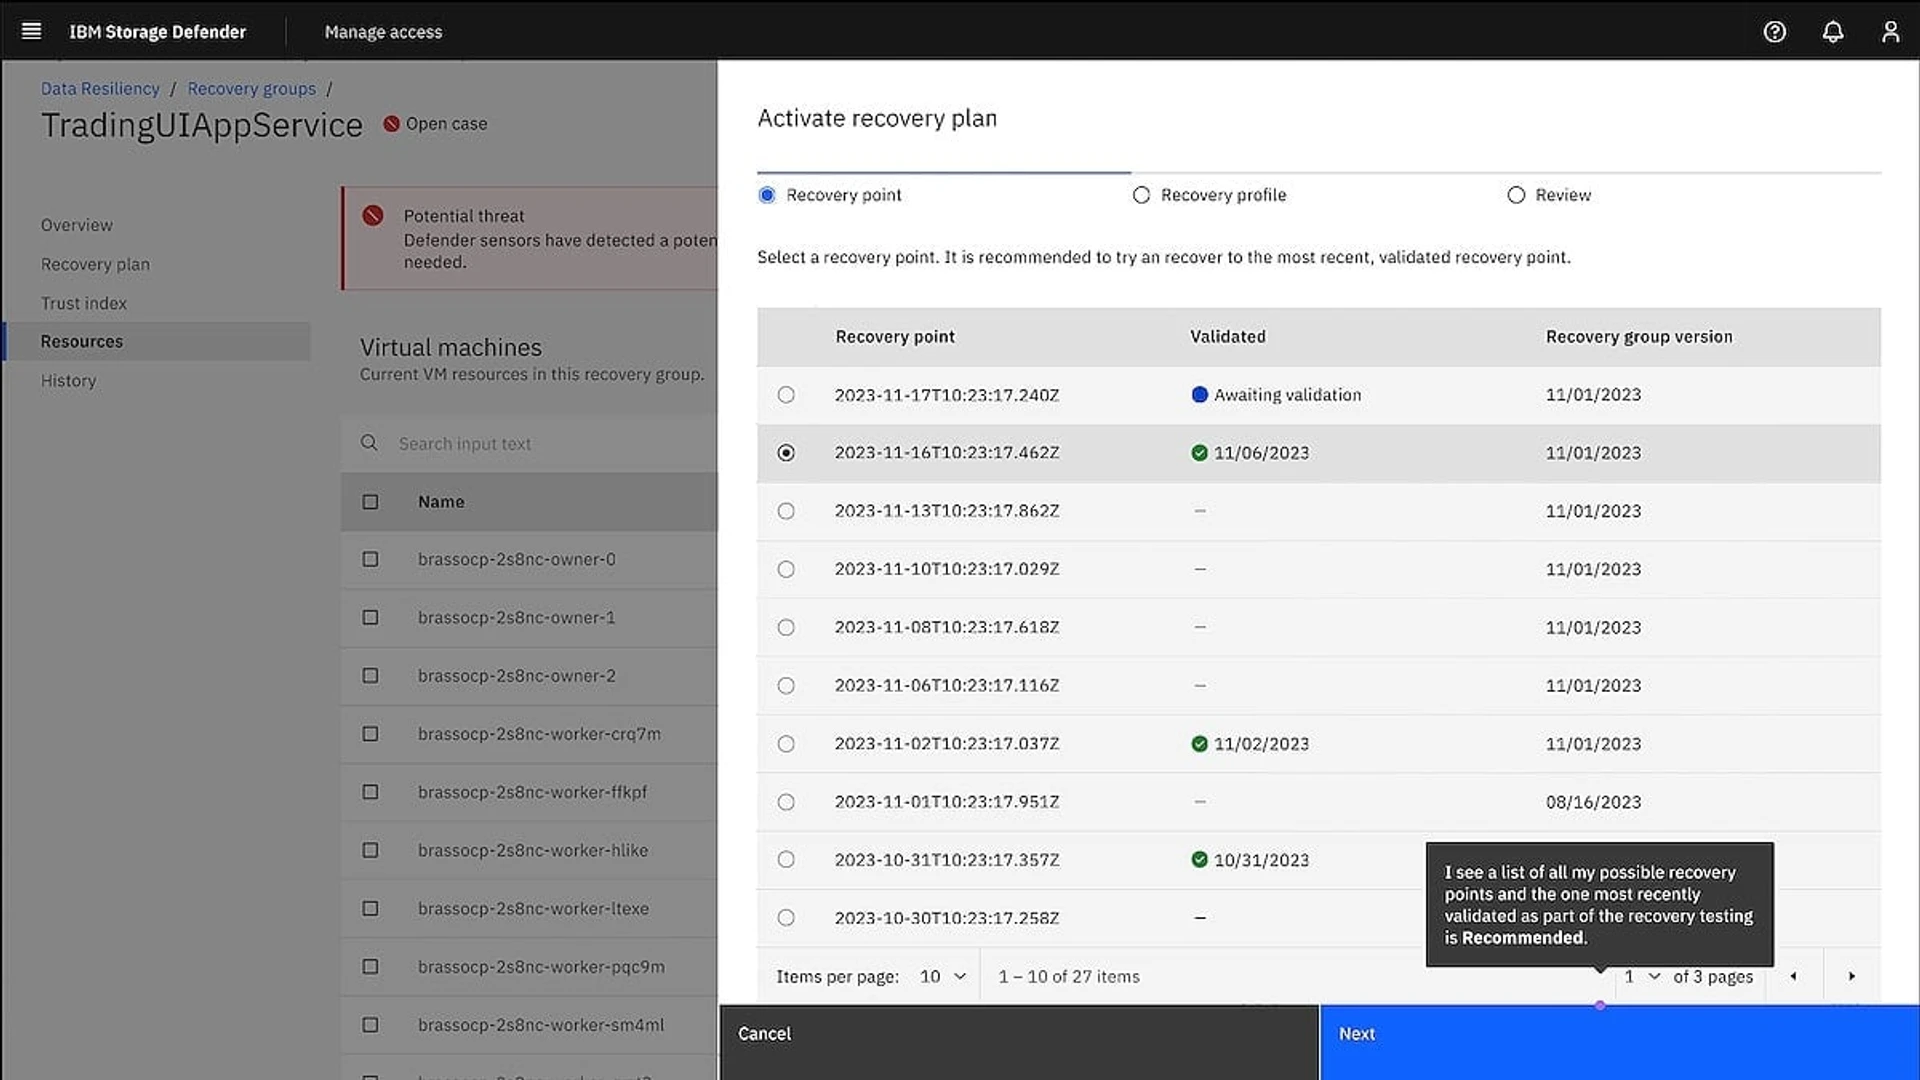Select recovery point 2023-11-08T10:23:17.618Z radio

(x=787, y=627)
